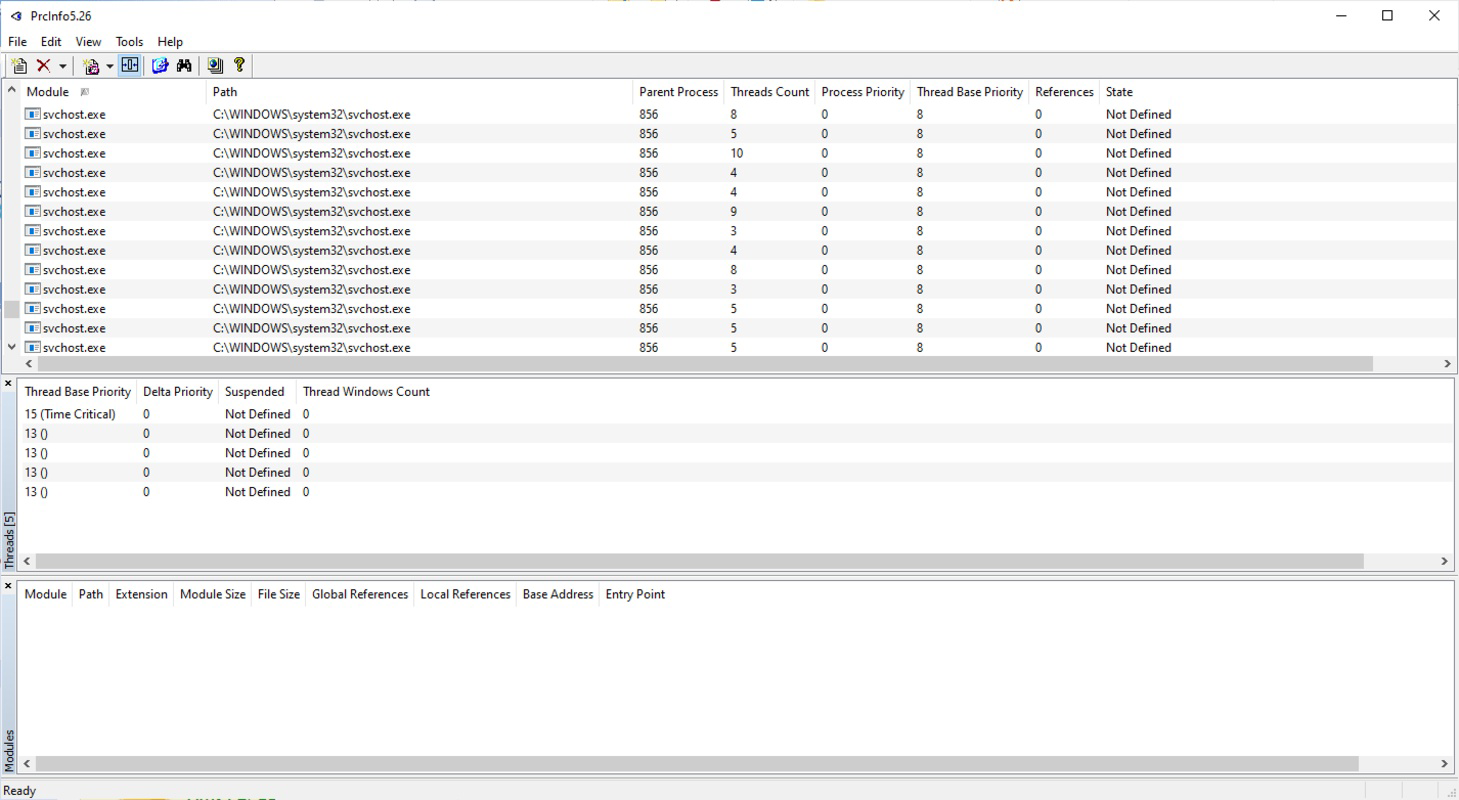
Task: Click the sort indicator in Module header
Action: pyautogui.click(x=85, y=92)
